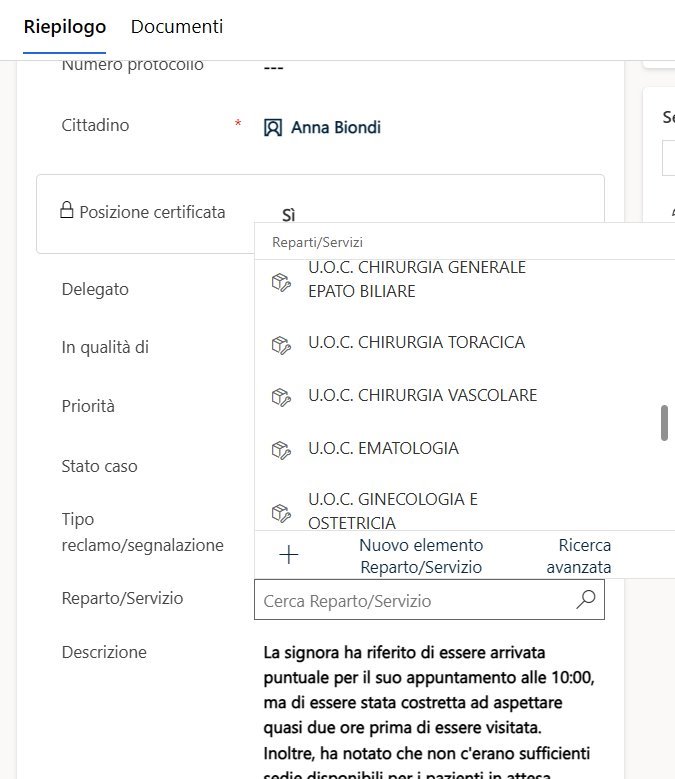The width and height of the screenshot is (675, 779).
Task: Click the lock icon by Posizione certificata
Action: pos(67,211)
